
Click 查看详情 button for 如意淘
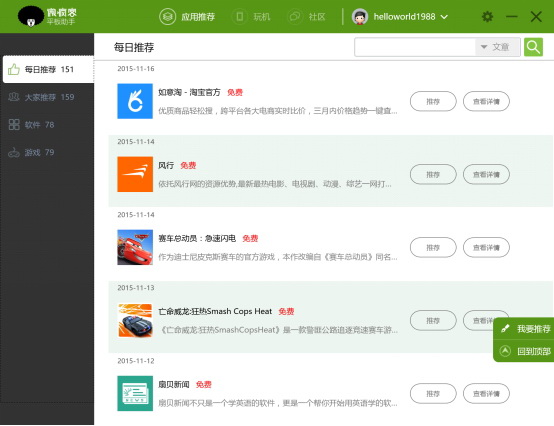pos(487,101)
